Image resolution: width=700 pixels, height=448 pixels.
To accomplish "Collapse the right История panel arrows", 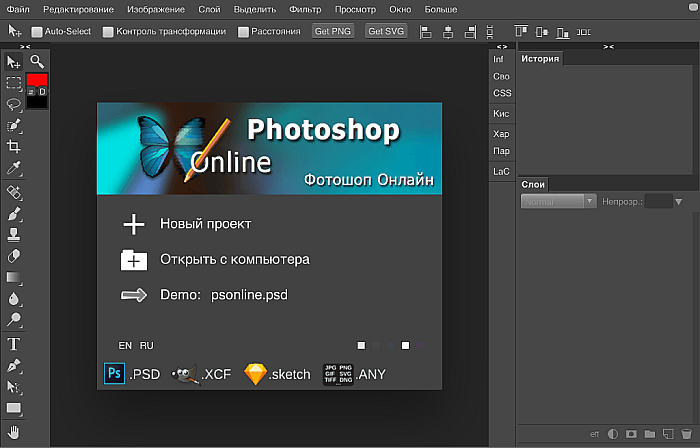I will (x=608, y=46).
